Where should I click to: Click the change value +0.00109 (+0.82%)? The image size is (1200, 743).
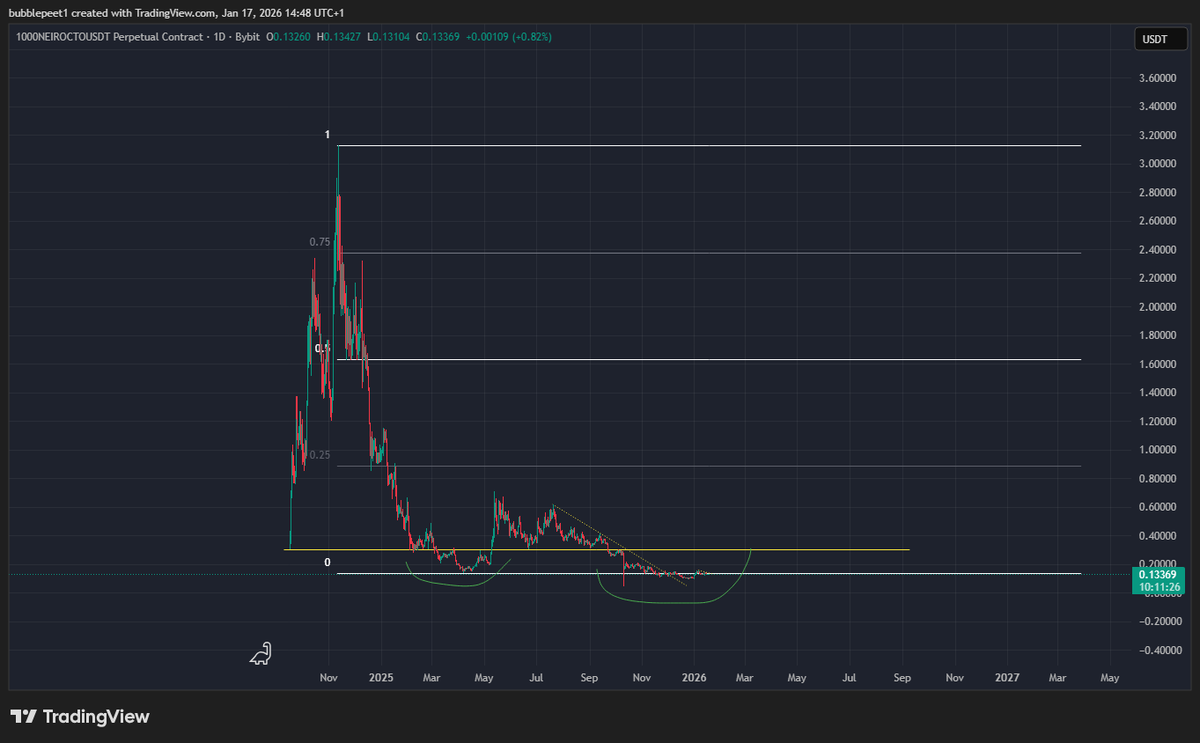coord(507,36)
